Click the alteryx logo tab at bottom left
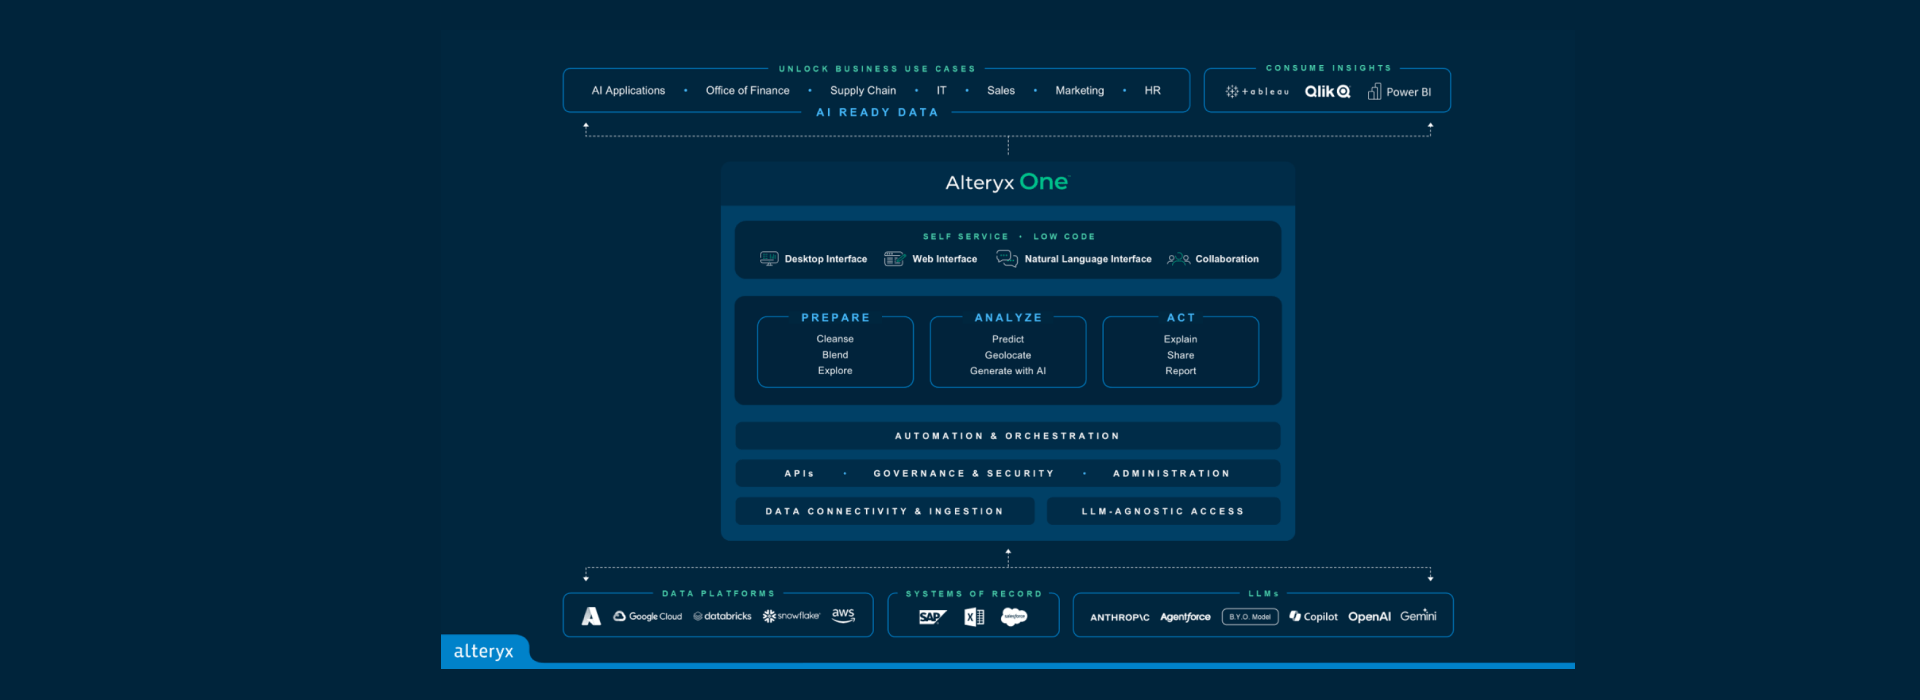Viewport: 1920px width, 700px height. (x=484, y=651)
